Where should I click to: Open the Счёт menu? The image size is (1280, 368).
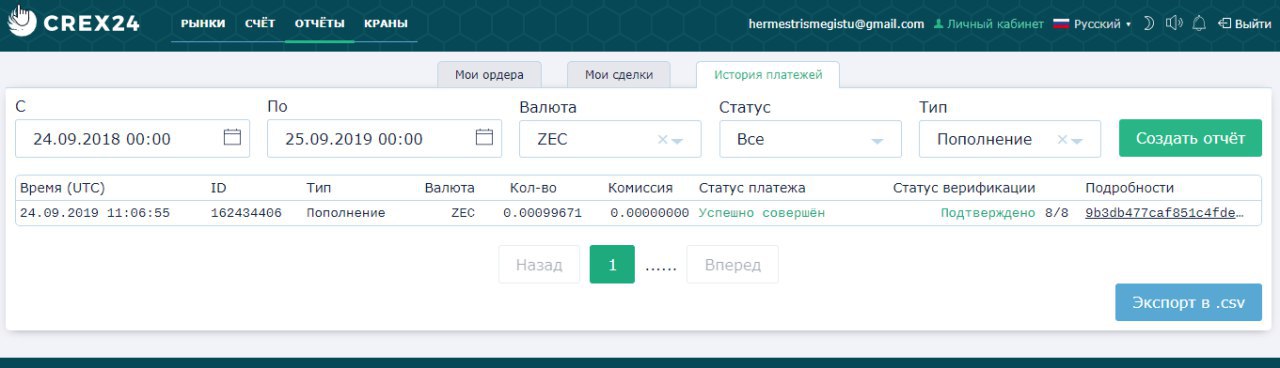[x=260, y=23]
